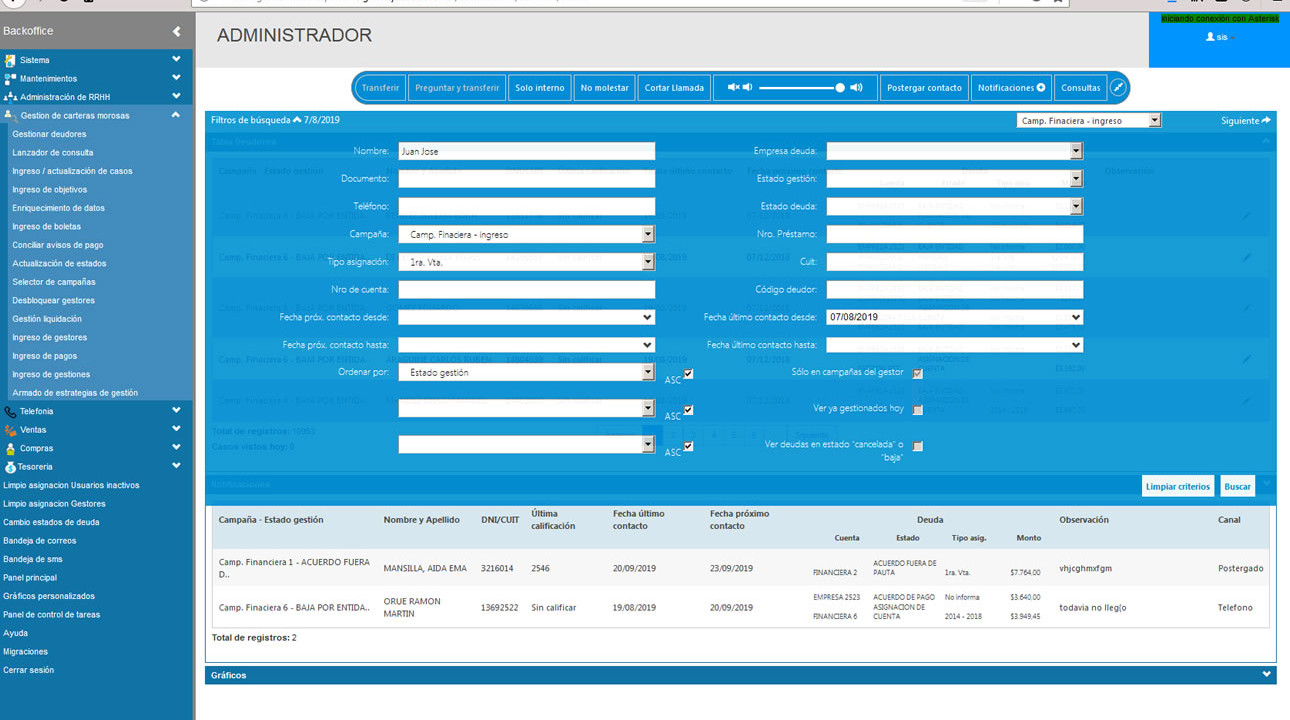Screen dimensions: 1290x720
Task: Click the ORUE RAMON MARTIN table row name
Action: click(412, 607)
